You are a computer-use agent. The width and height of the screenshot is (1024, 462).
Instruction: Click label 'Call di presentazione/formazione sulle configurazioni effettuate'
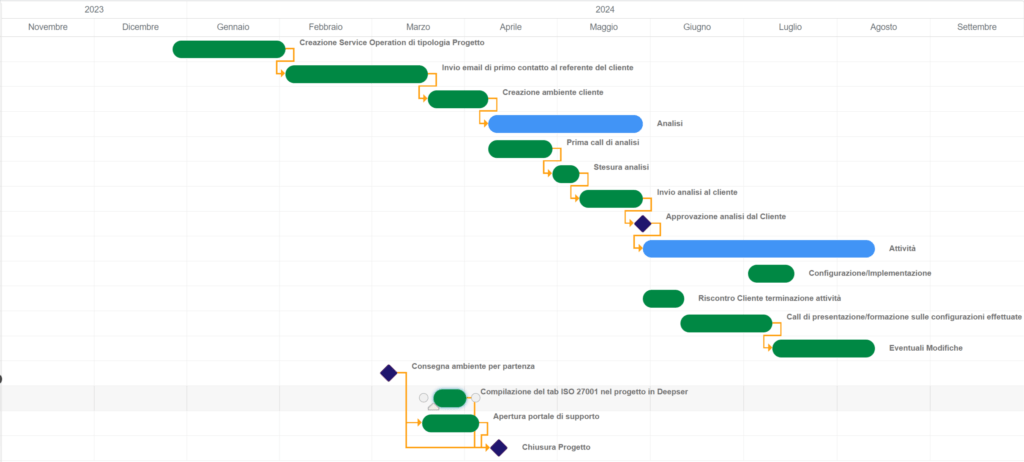pos(904,316)
